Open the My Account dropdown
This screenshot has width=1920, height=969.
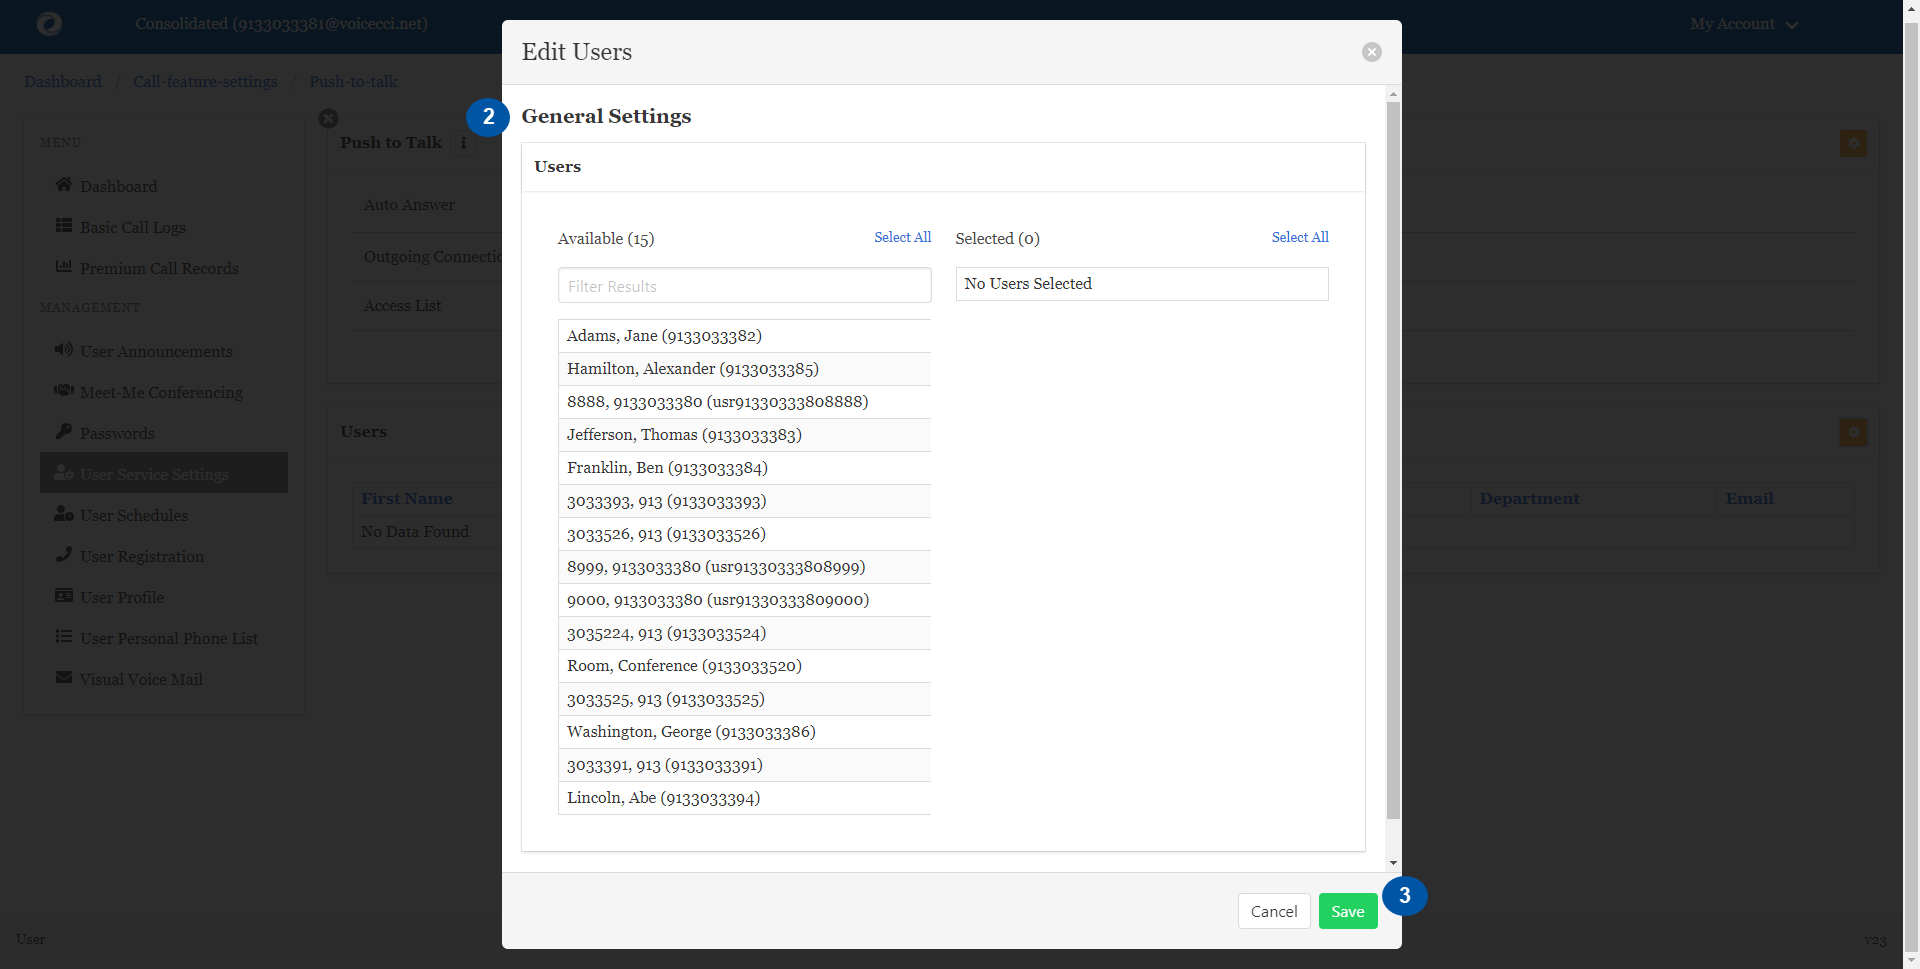(1743, 24)
